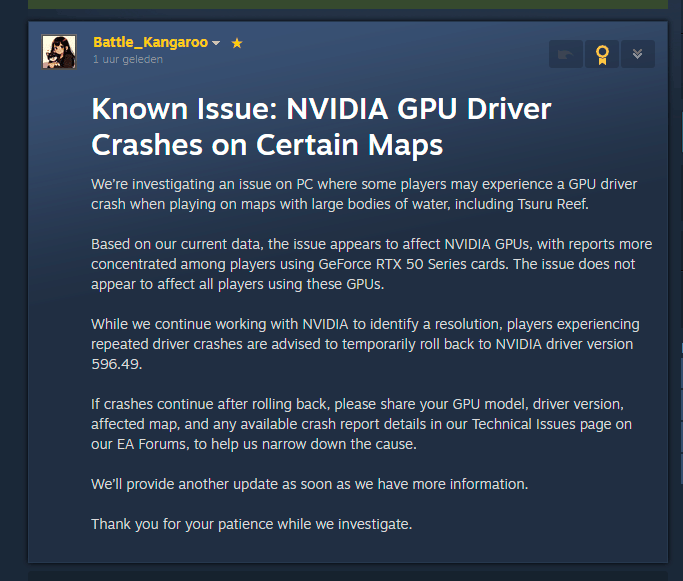The image size is (683, 581).
Task: Click the '1 uur geleden' timestamp
Action: point(128,59)
